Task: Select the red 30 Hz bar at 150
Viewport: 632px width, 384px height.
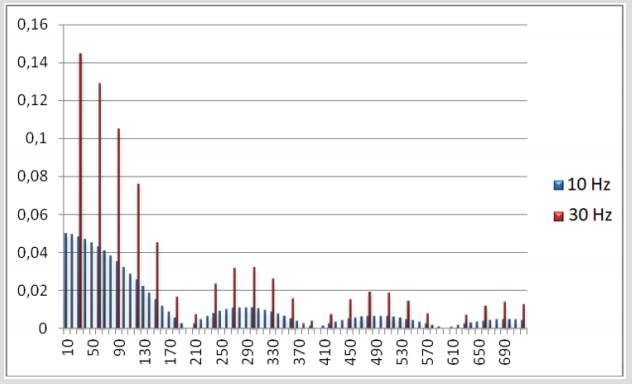Action: click(x=157, y=285)
